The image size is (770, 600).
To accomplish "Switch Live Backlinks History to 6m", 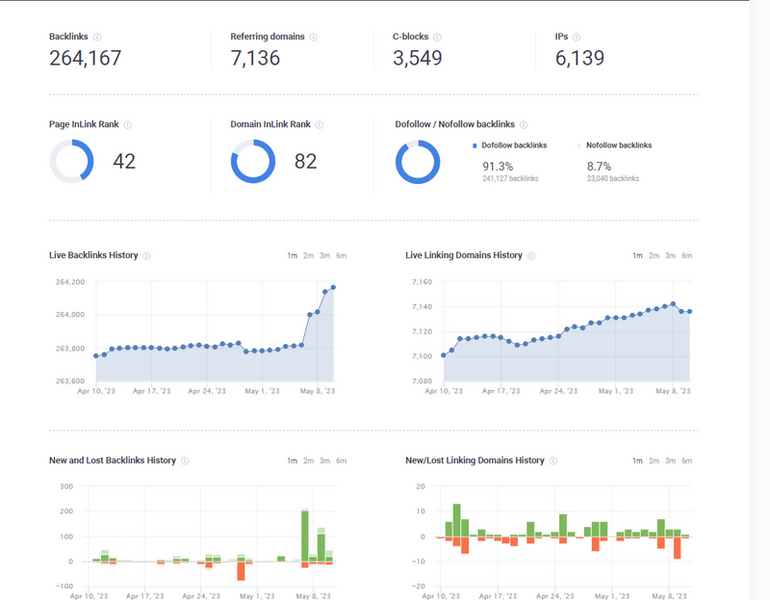I will point(341,256).
